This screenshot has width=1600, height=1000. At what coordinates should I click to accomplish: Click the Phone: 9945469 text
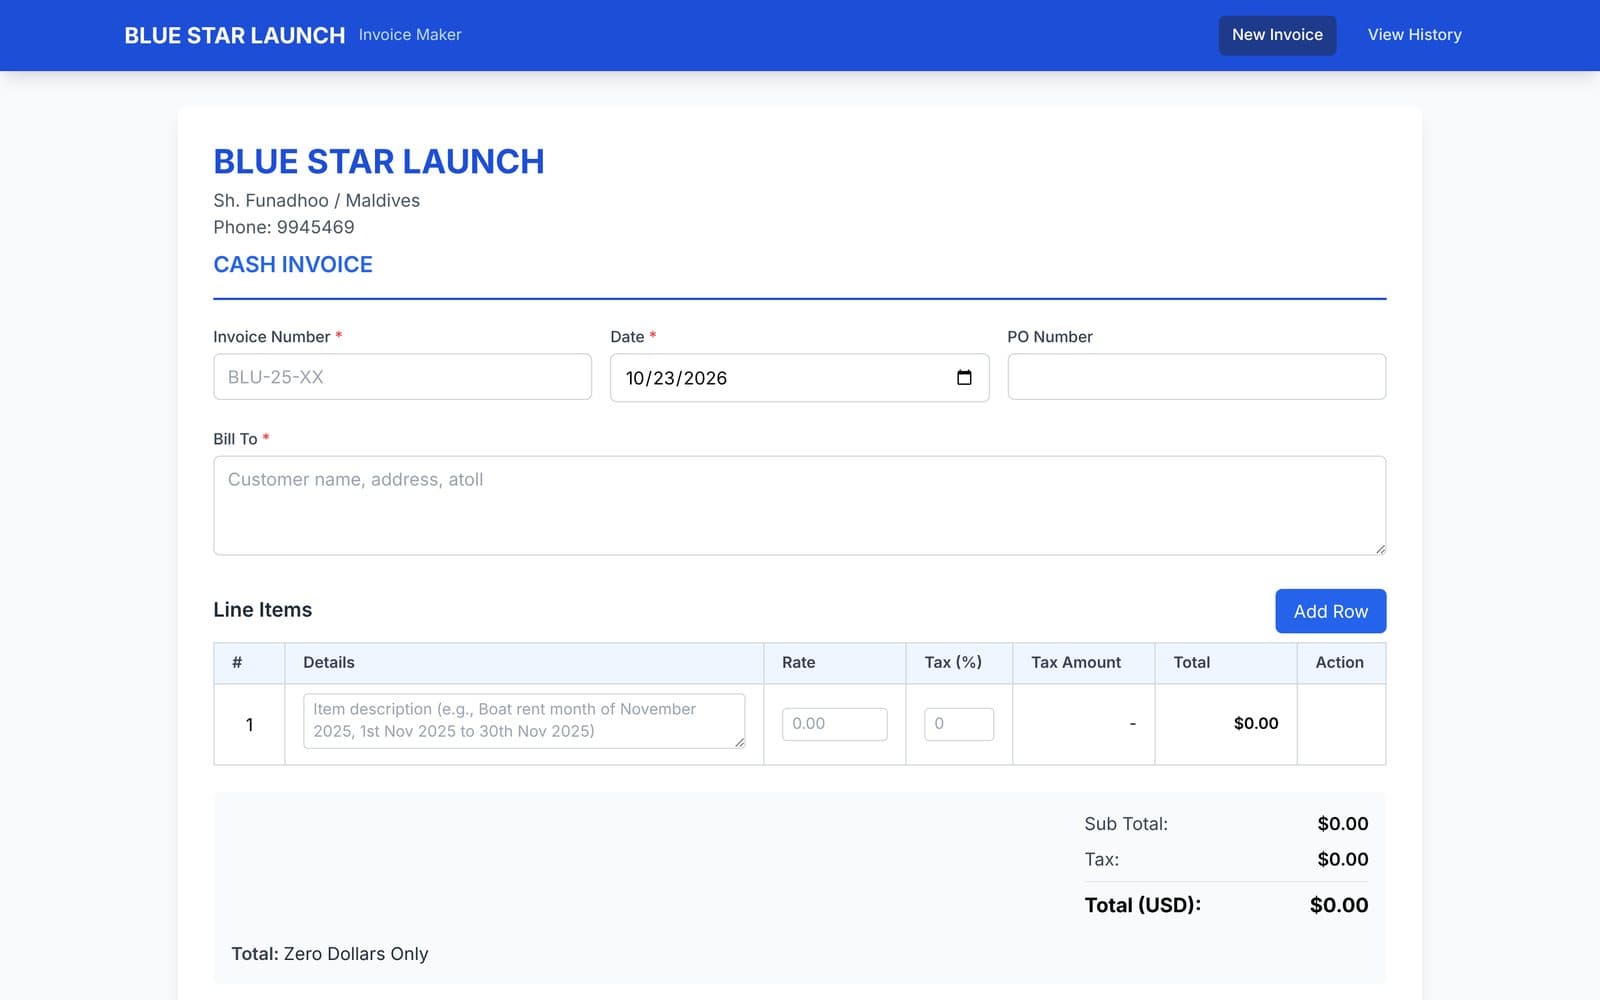[x=284, y=227]
